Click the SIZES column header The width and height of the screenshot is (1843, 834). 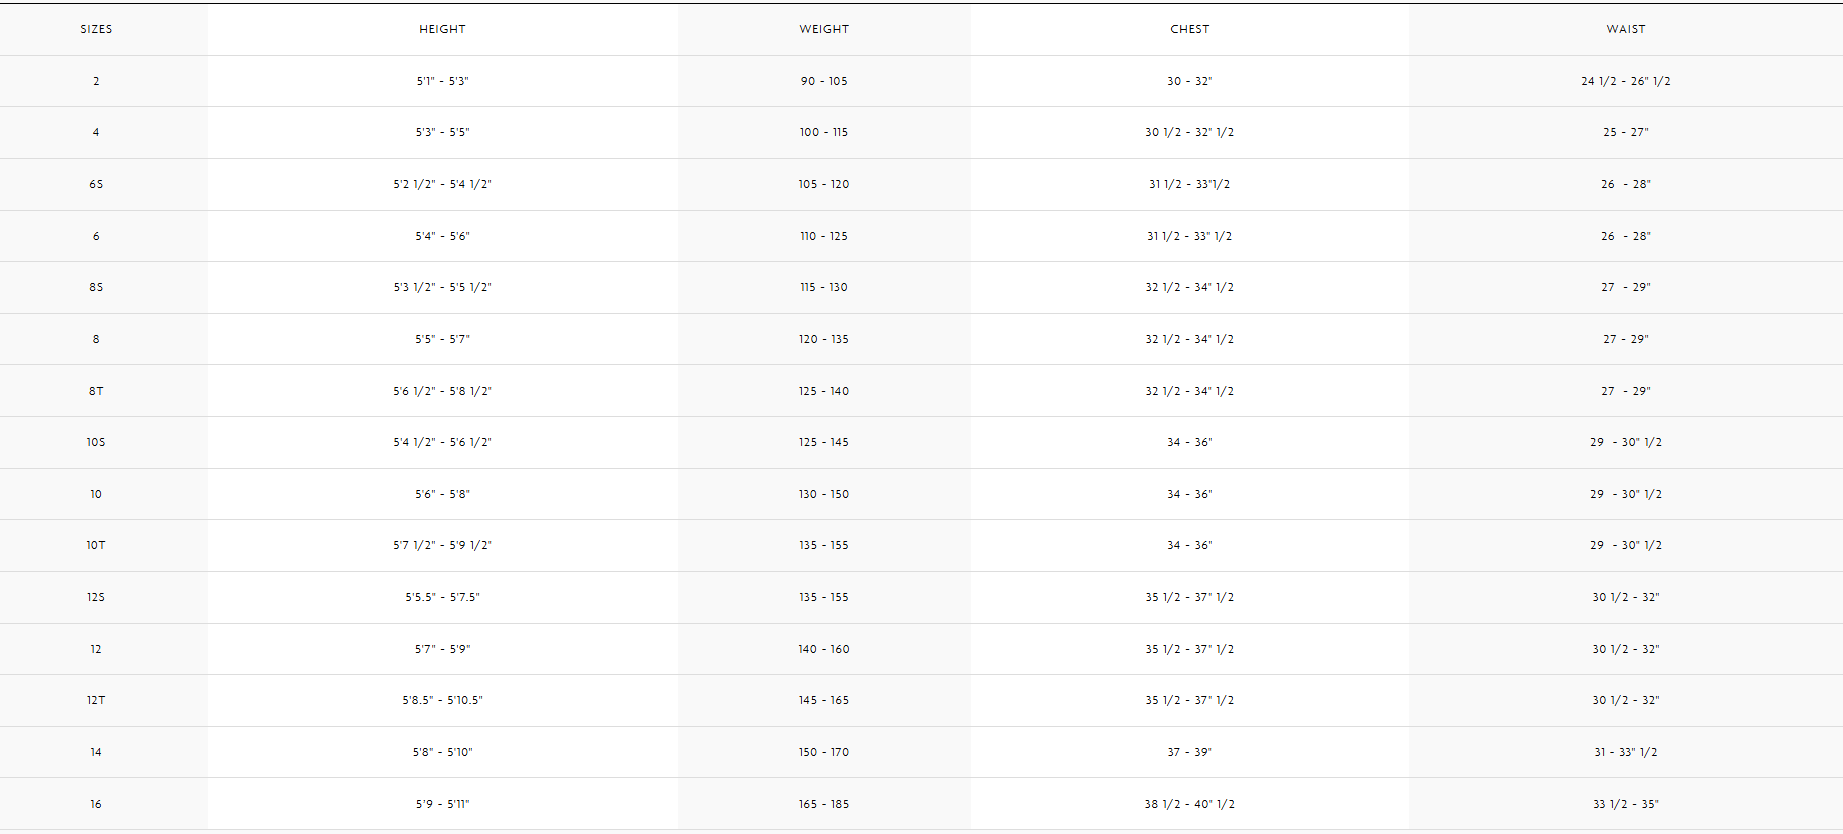pyautogui.click(x=96, y=29)
